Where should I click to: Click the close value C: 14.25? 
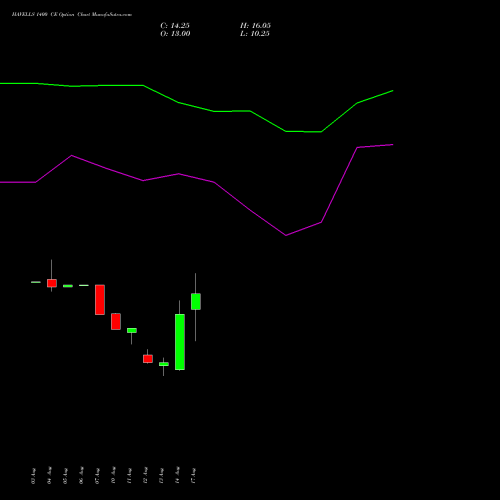175,26
